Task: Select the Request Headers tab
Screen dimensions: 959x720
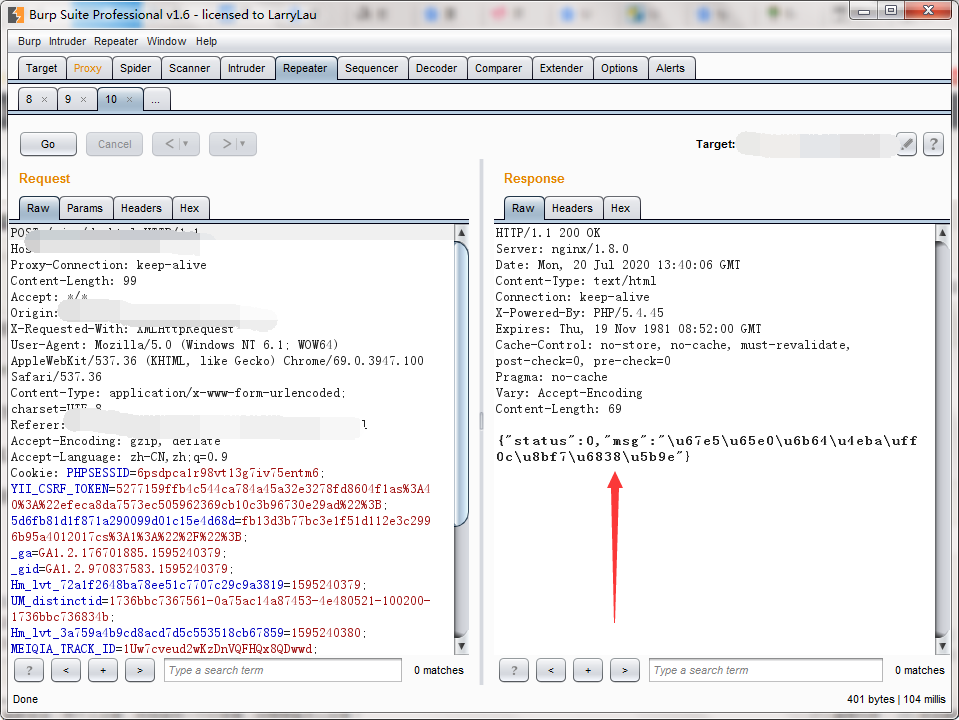Action: (141, 208)
